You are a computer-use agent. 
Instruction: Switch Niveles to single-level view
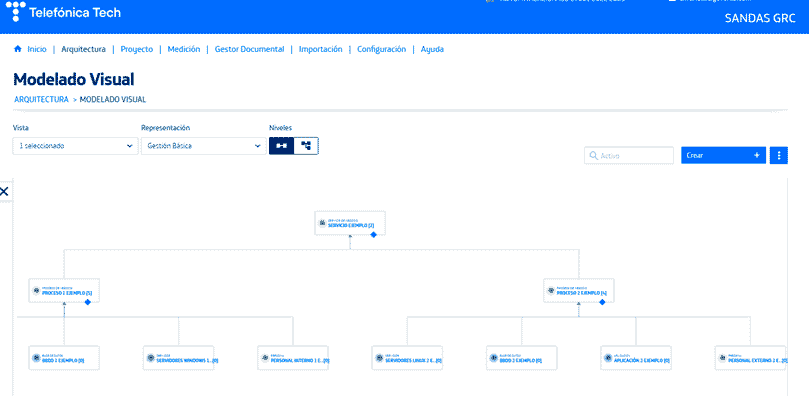coord(281,146)
